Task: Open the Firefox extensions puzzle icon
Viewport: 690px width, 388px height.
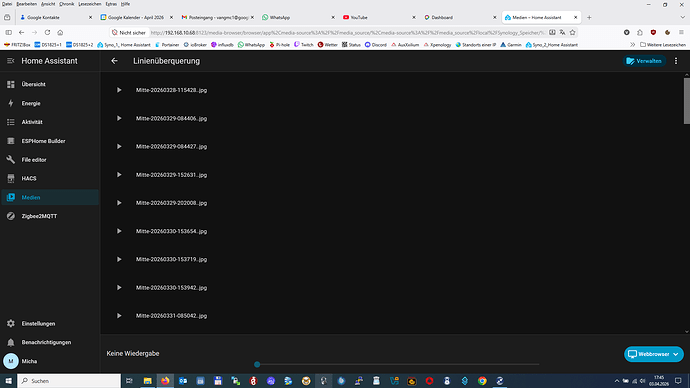Action: (640, 33)
